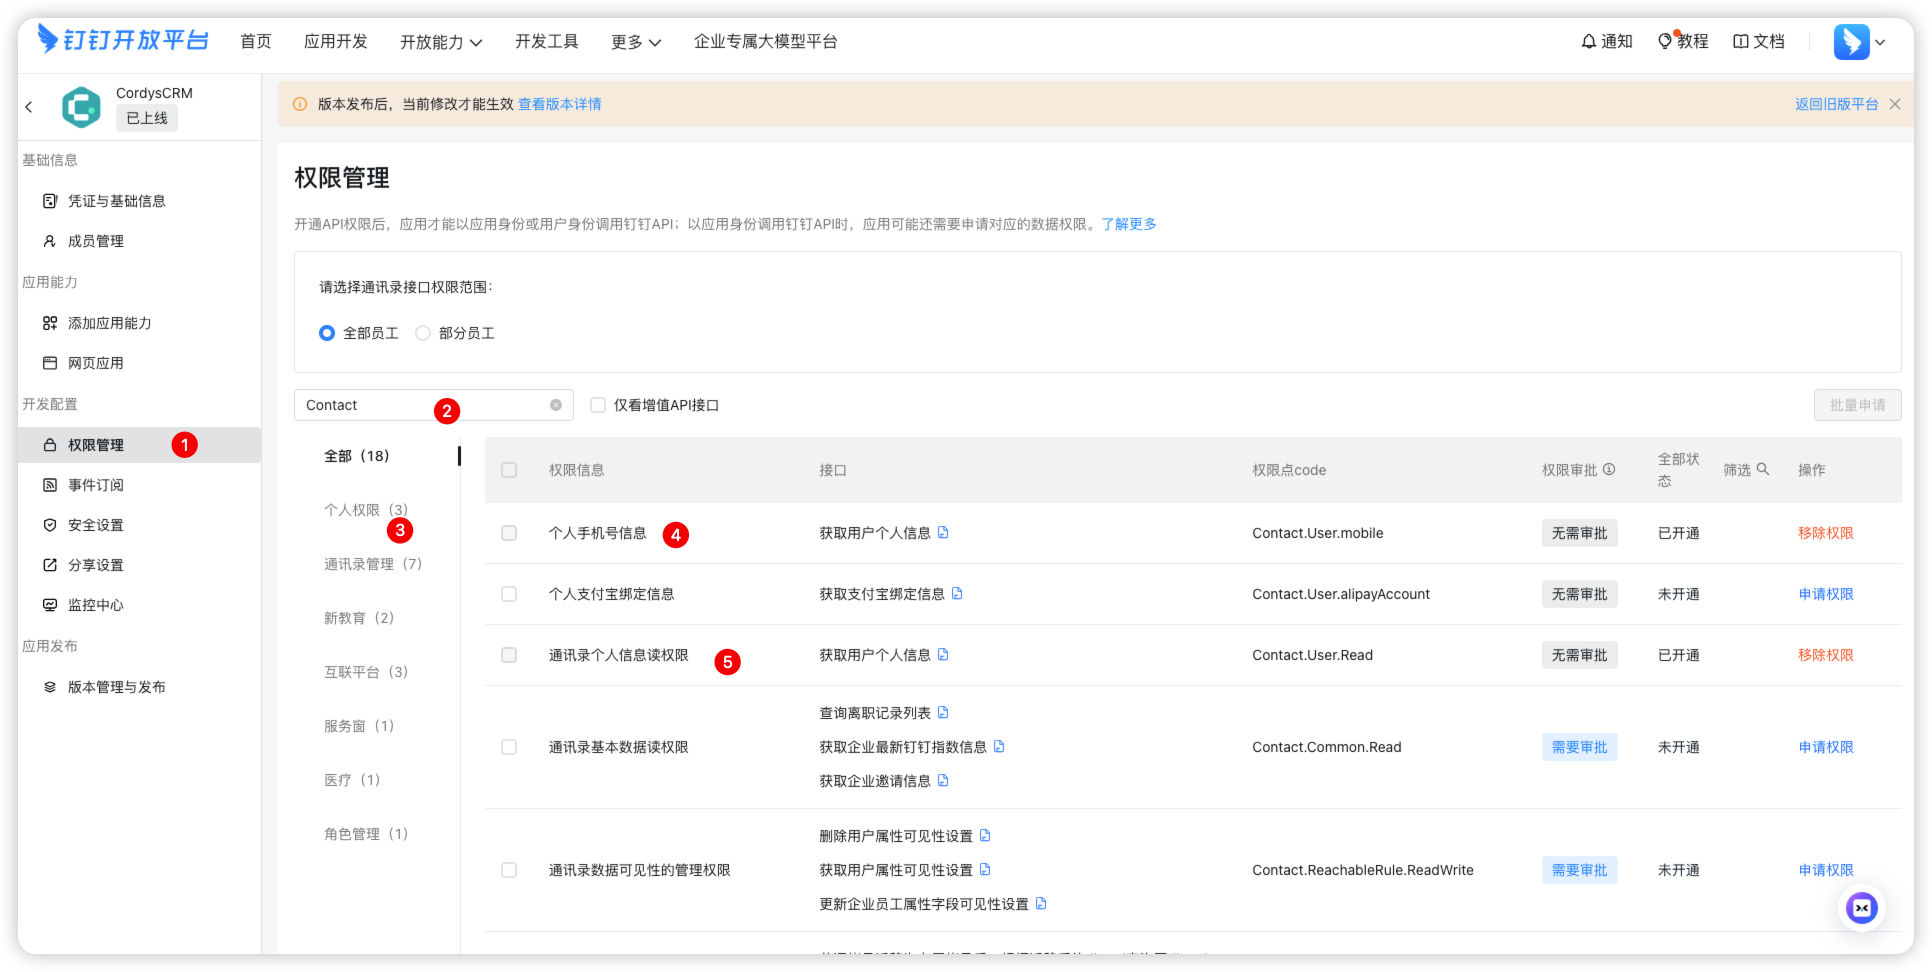Open 成员管理 from the left sidebar

95,240
